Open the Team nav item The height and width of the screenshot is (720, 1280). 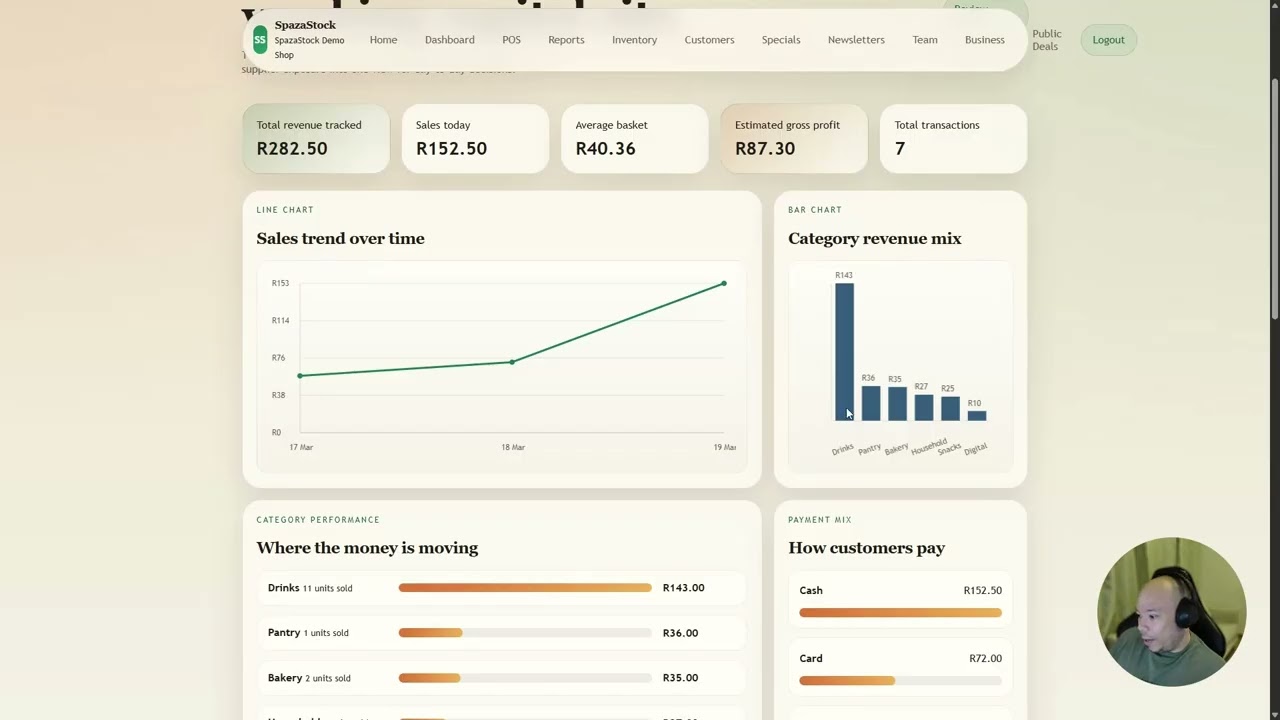(925, 40)
